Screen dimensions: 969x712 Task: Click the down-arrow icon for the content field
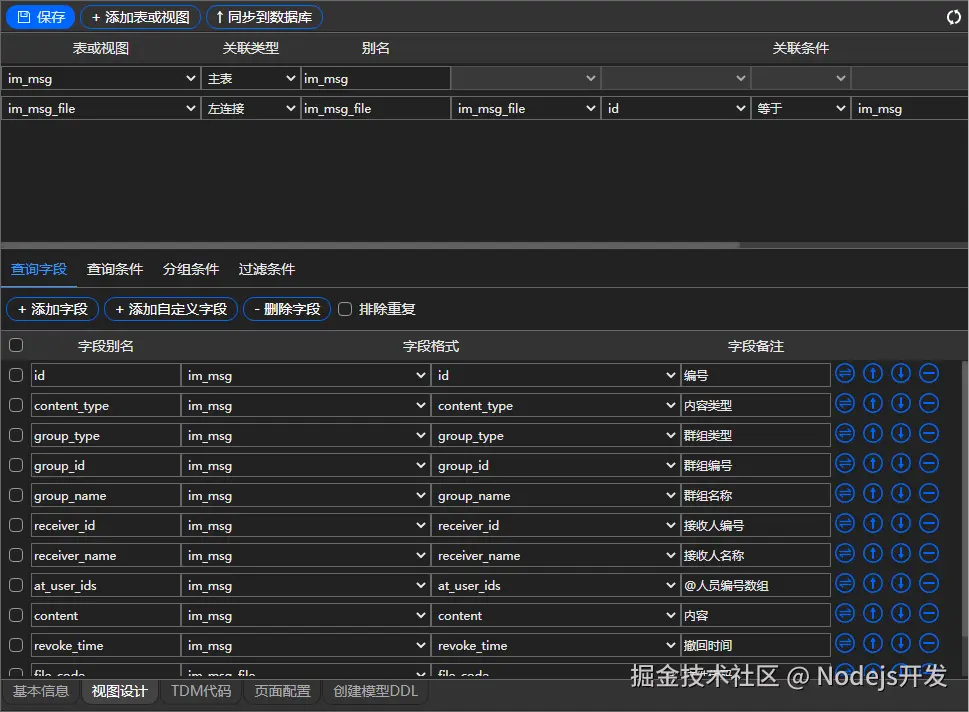click(x=900, y=613)
